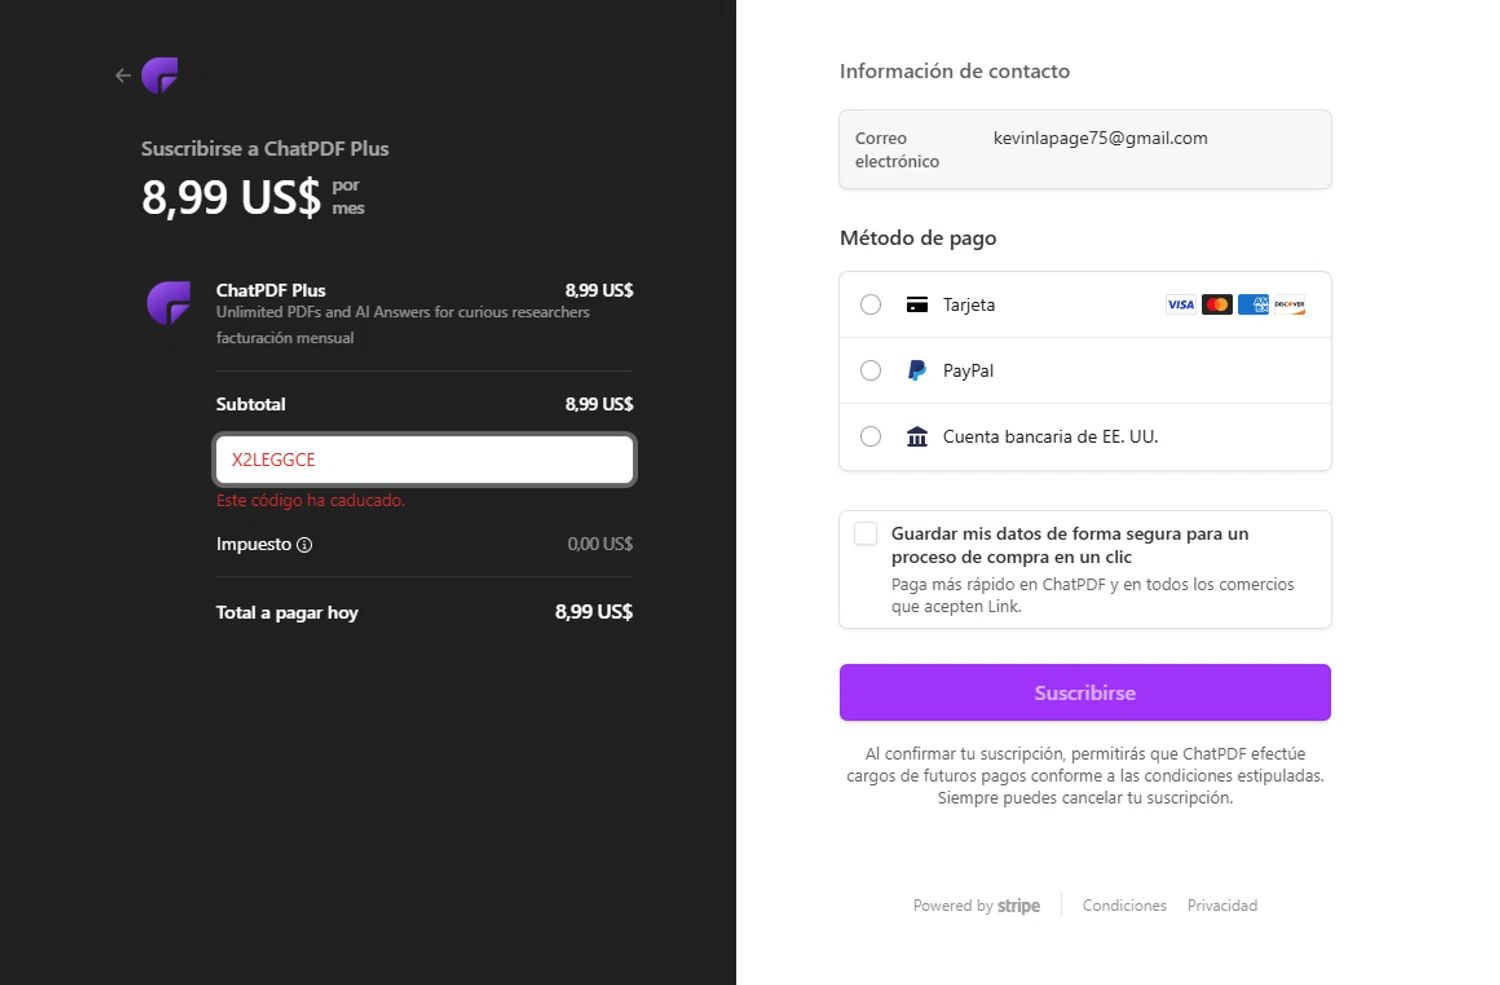Screen dimensions: 1500x985
Task: Click the PayPal label text
Action: coord(968,371)
